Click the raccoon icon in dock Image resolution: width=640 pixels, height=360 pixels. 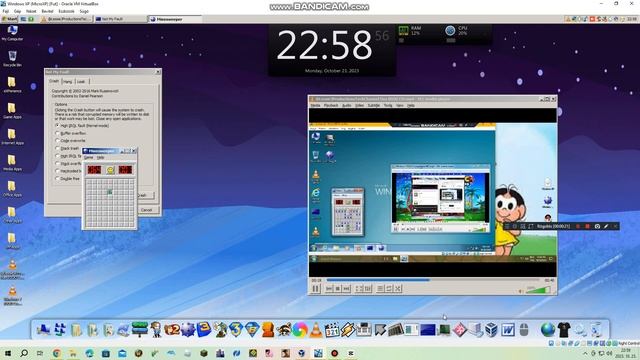(284, 330)
